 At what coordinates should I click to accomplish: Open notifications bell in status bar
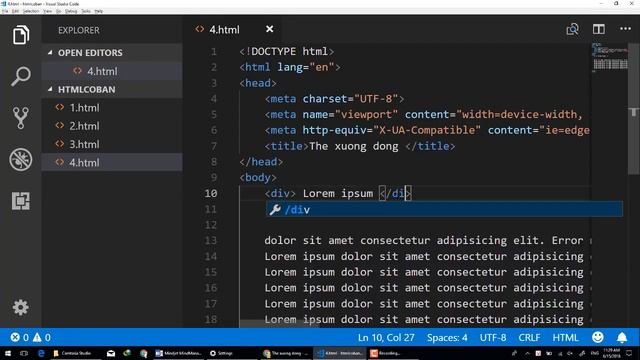pos(622,337)
